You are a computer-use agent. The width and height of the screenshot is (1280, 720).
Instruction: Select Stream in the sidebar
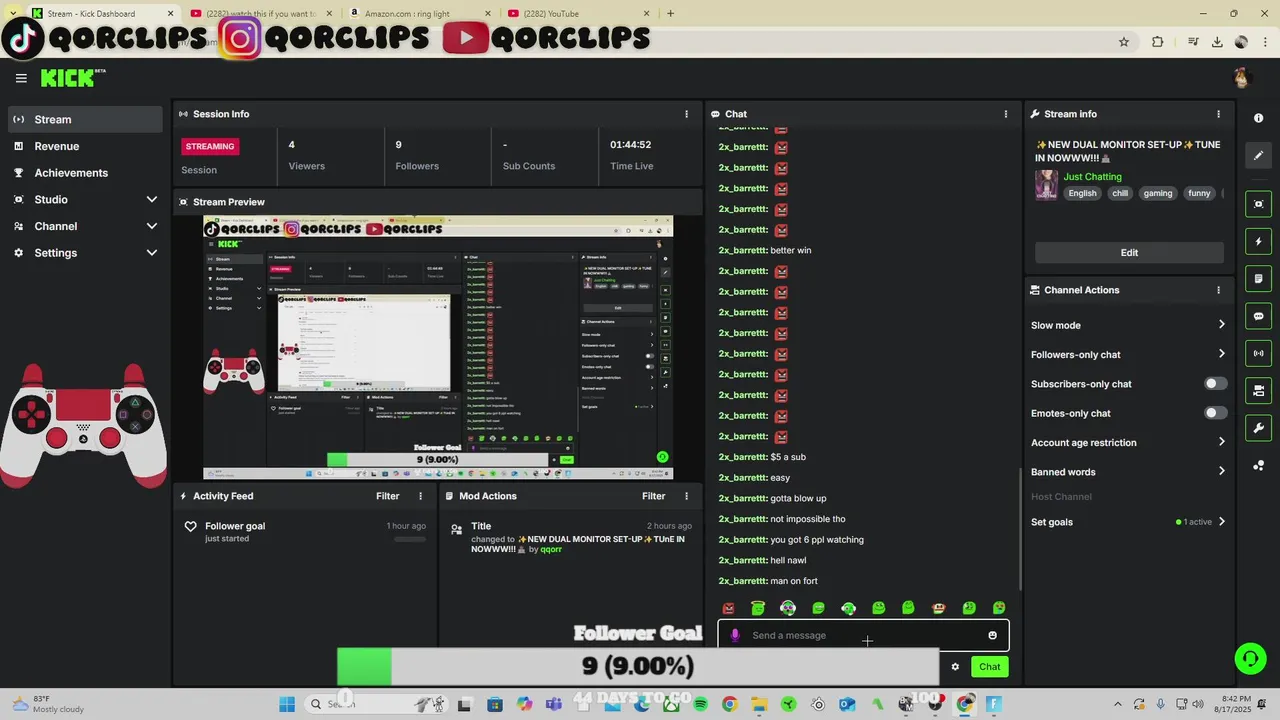85,119
